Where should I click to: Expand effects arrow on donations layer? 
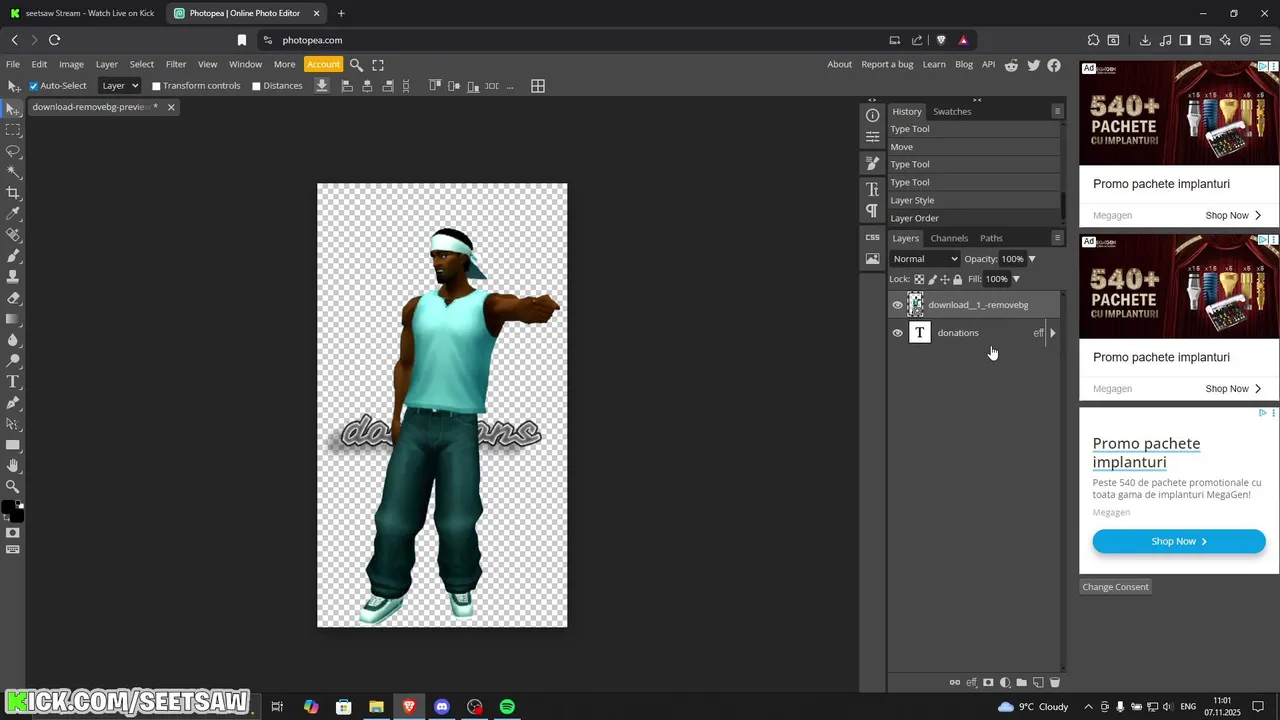coord(1052,333)
